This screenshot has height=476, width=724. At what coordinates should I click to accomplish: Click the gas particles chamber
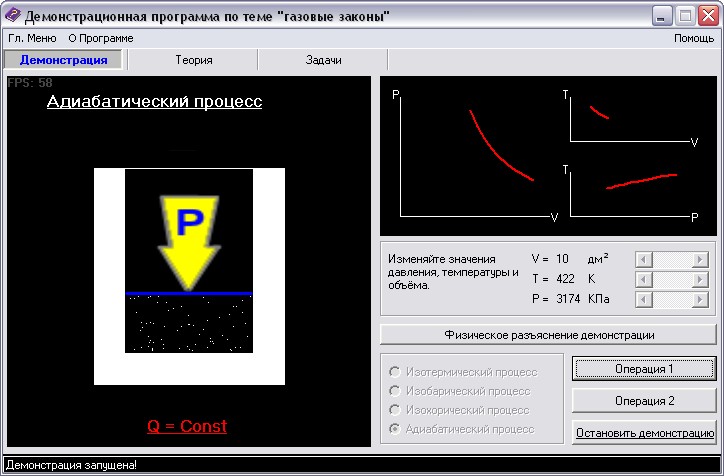[189, 324]
